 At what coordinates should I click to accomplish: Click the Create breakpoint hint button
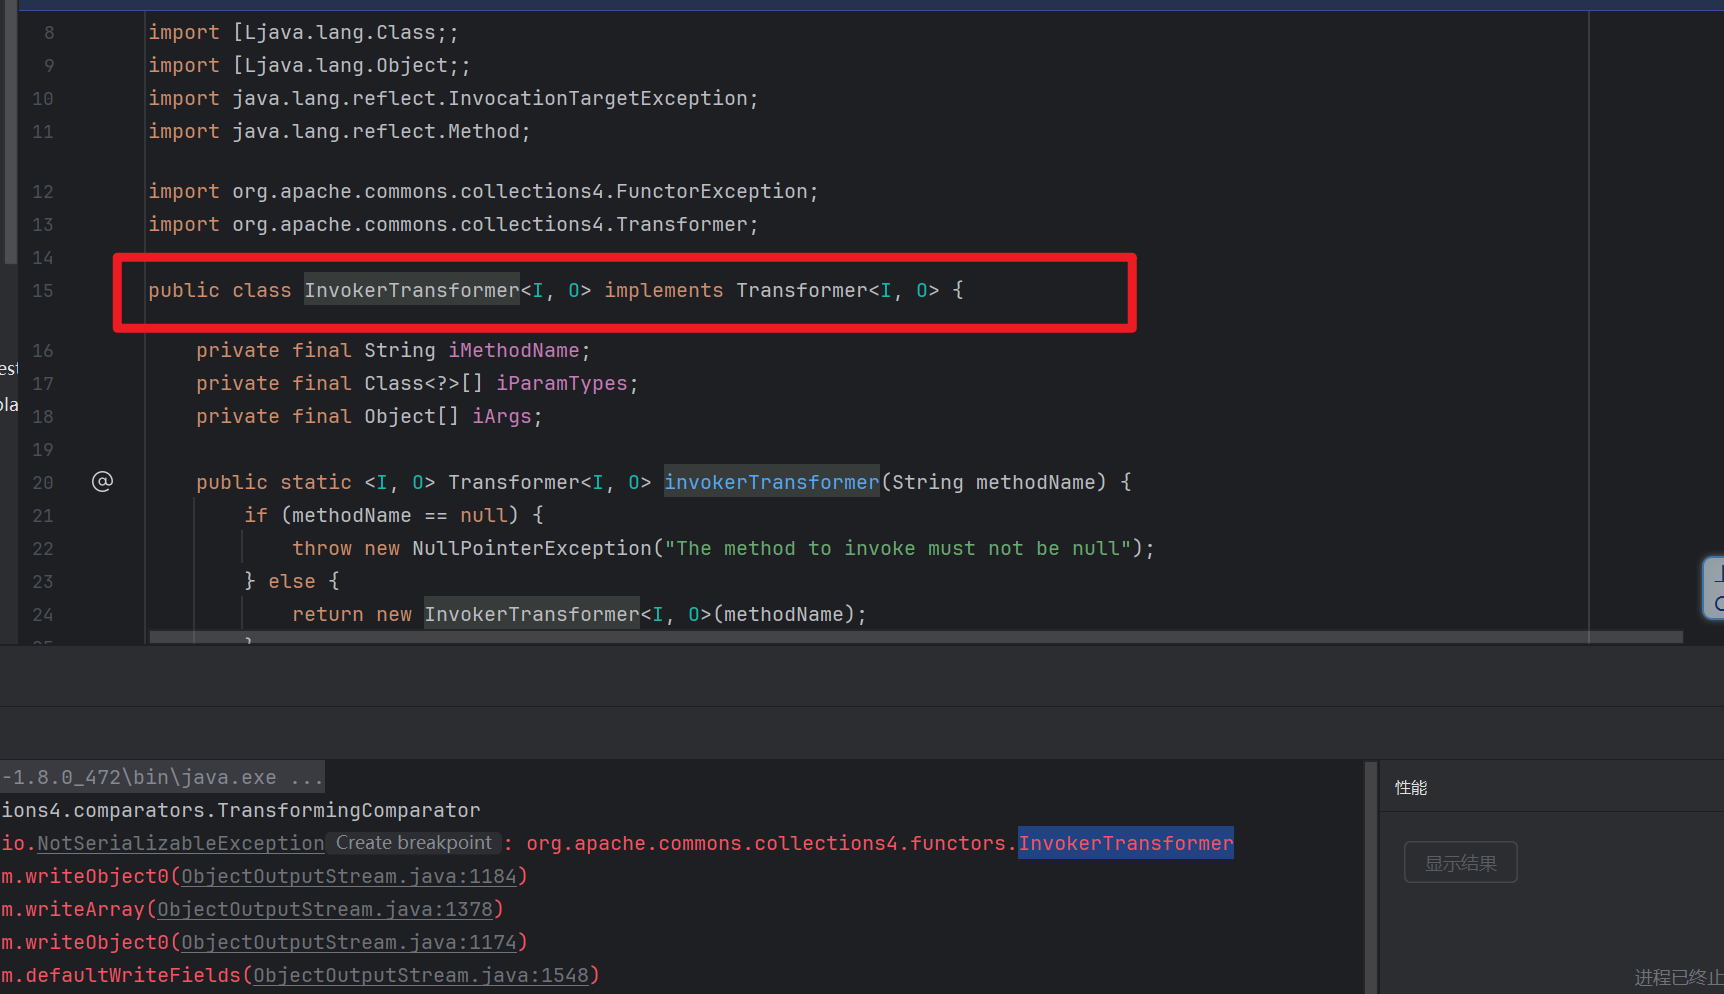[413, 843]
